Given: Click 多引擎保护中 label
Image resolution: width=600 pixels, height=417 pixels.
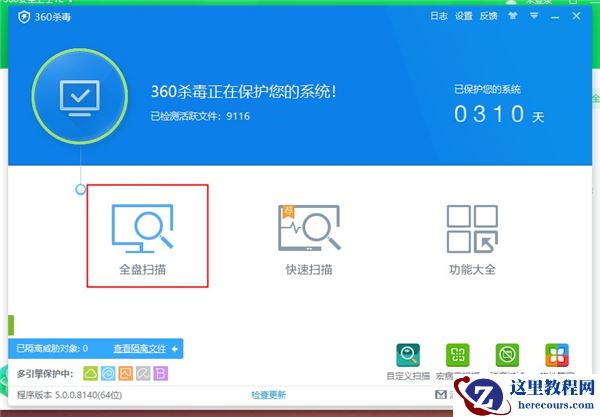Looking at the screenshot, I should [45, 374].
